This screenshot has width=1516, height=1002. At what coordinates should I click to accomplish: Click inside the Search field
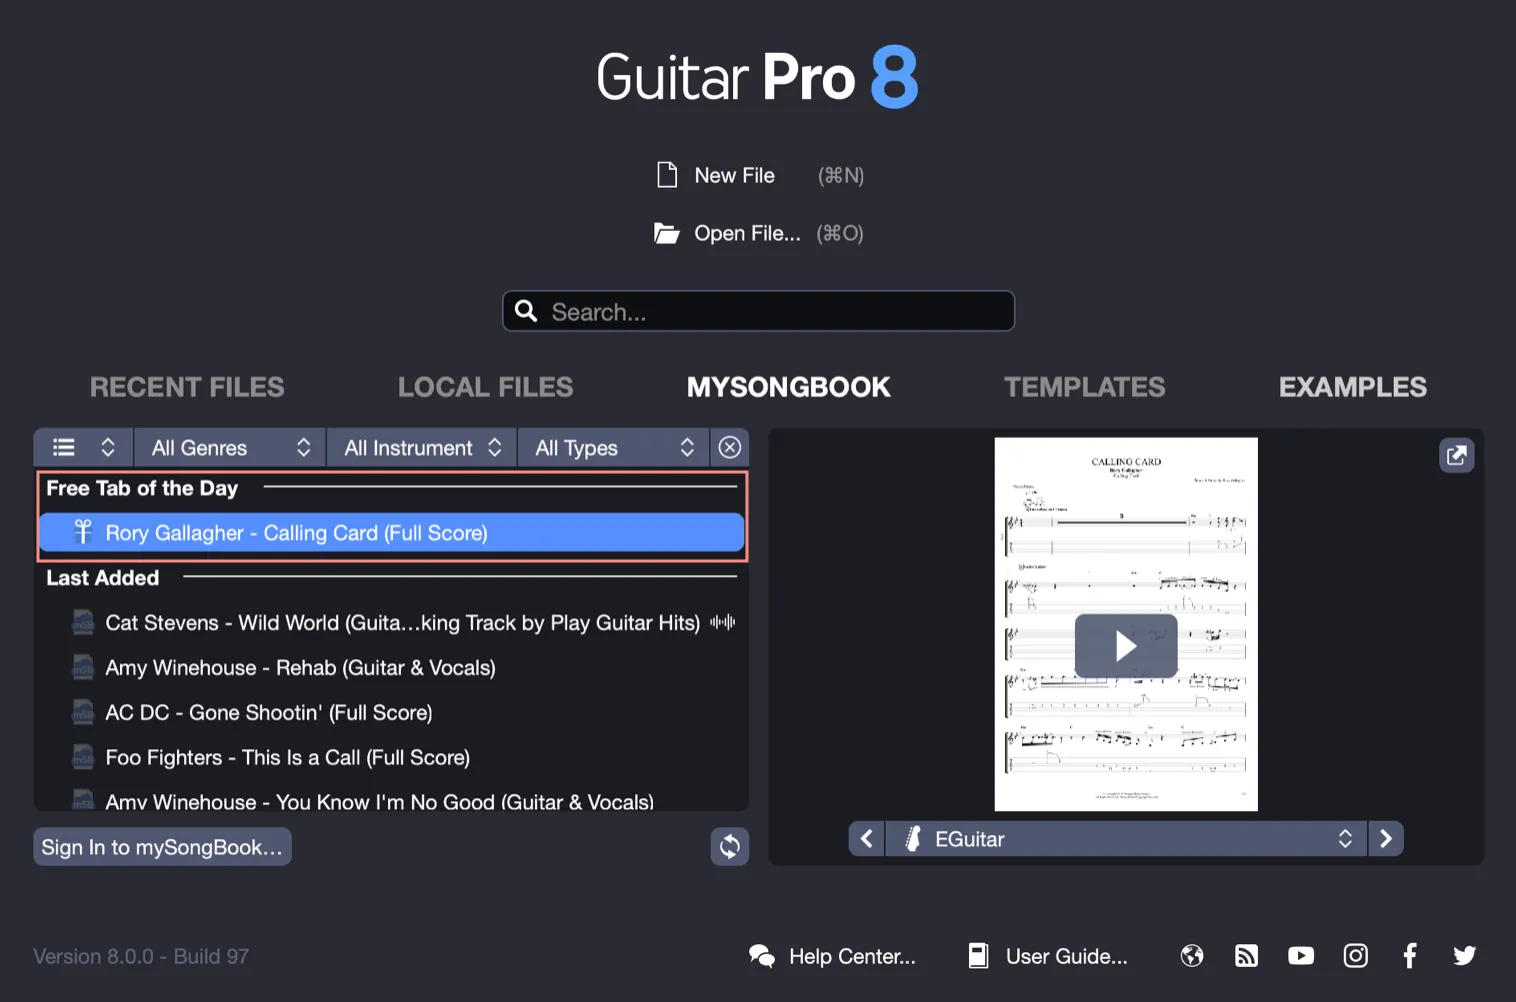[x=758, y=311]
